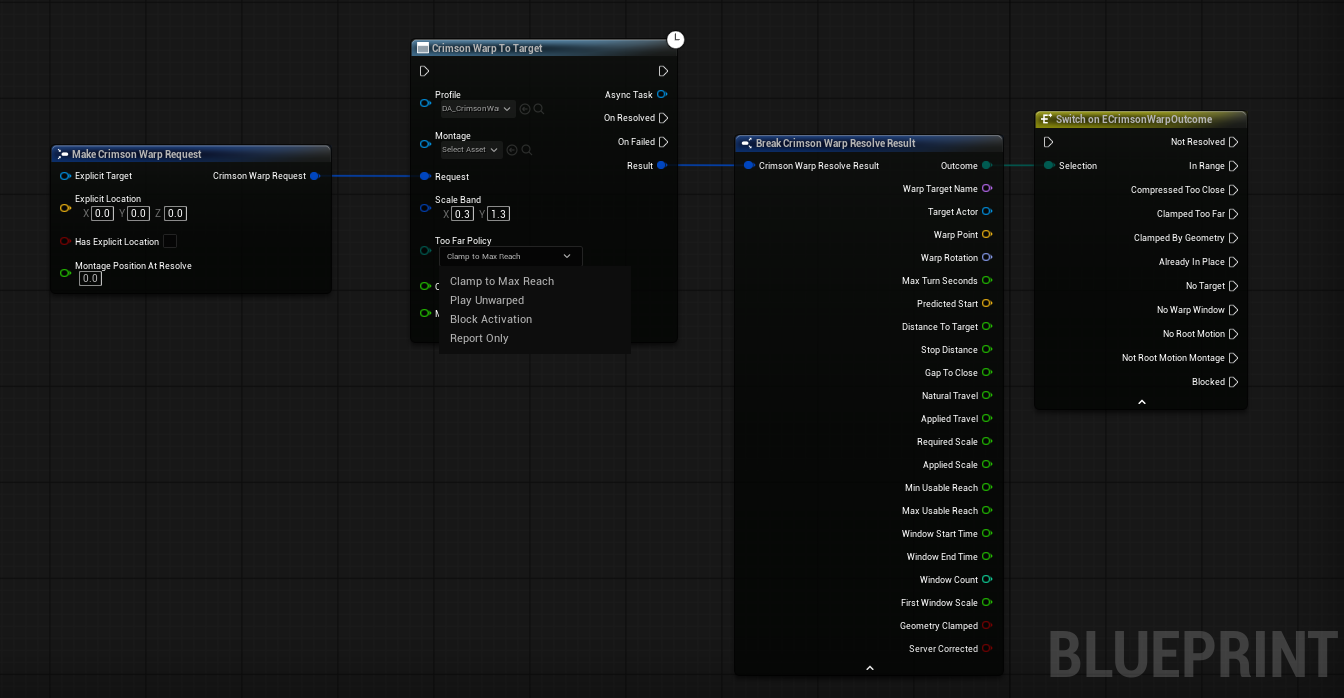This screenshot has width=1344, height=698.
Task: Collapse the Switch on ECrimsonWarpOutcome node pins
Action: pyautogui.click(x=1141, y=402)
